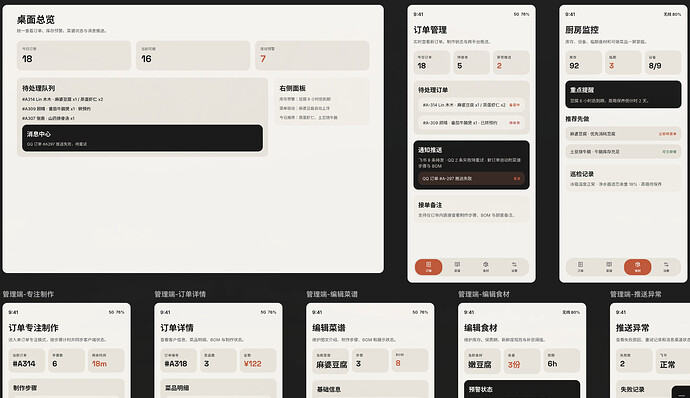690x398 pixels.
Task: Tap the orange cube tab icon in 厨房监控 screen
Action: coord(637,267)
